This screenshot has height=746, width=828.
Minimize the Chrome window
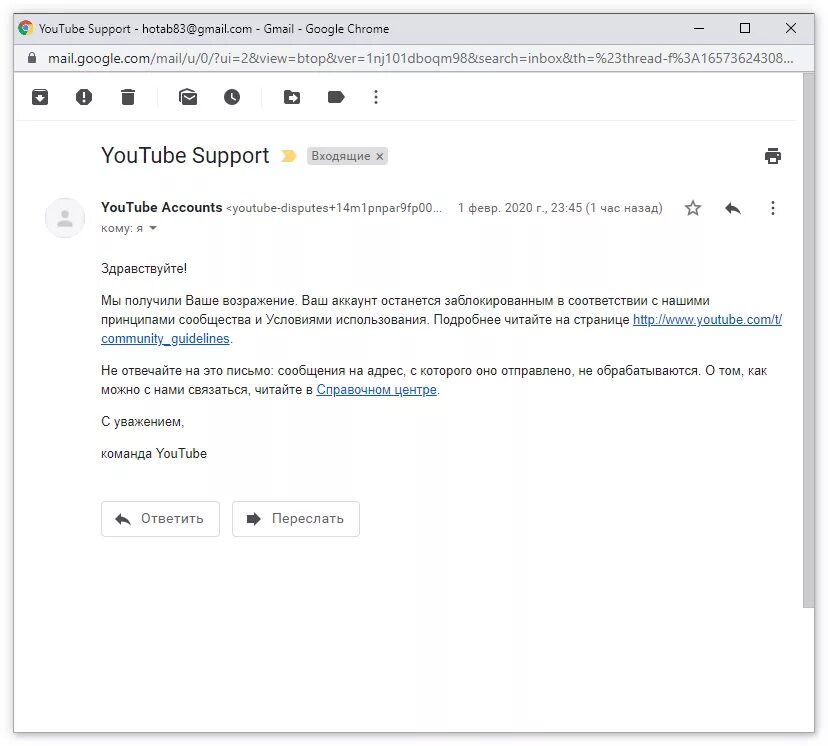699,28
